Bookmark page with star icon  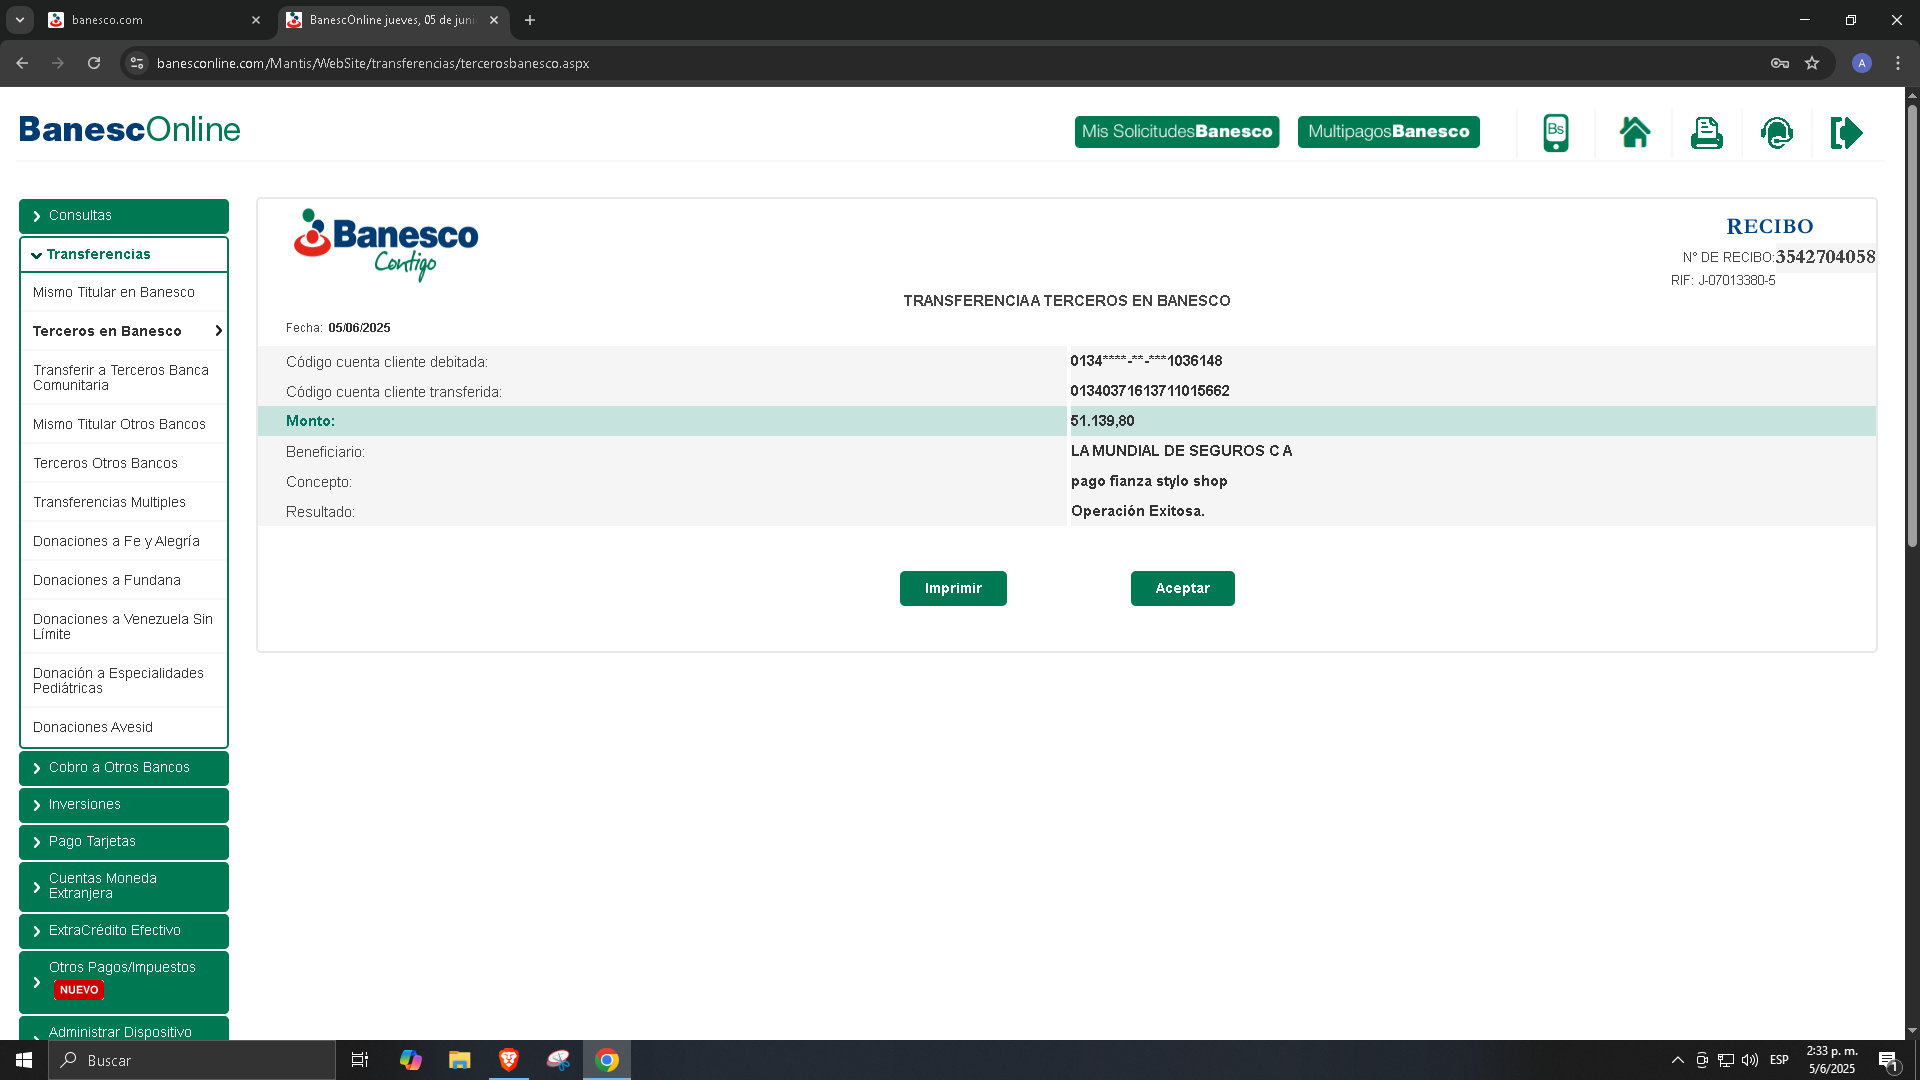tap(1812, 63)
